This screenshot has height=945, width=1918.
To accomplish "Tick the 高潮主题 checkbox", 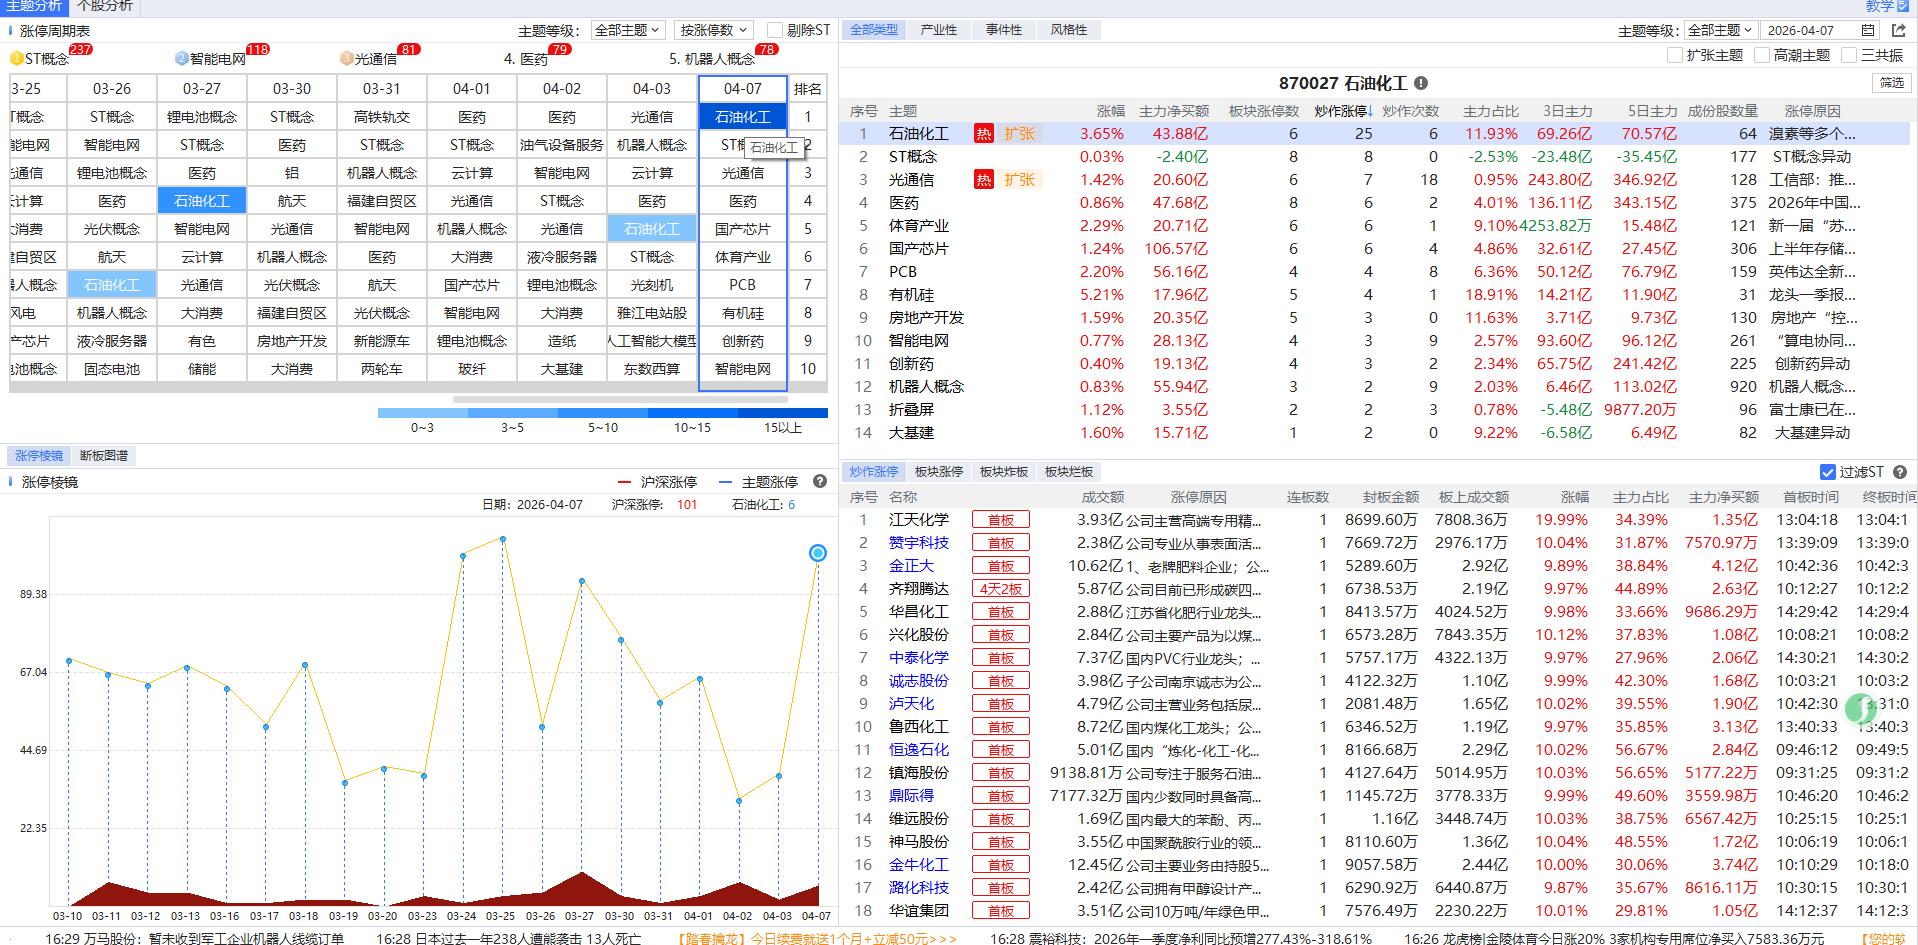I will [1762, 55].
